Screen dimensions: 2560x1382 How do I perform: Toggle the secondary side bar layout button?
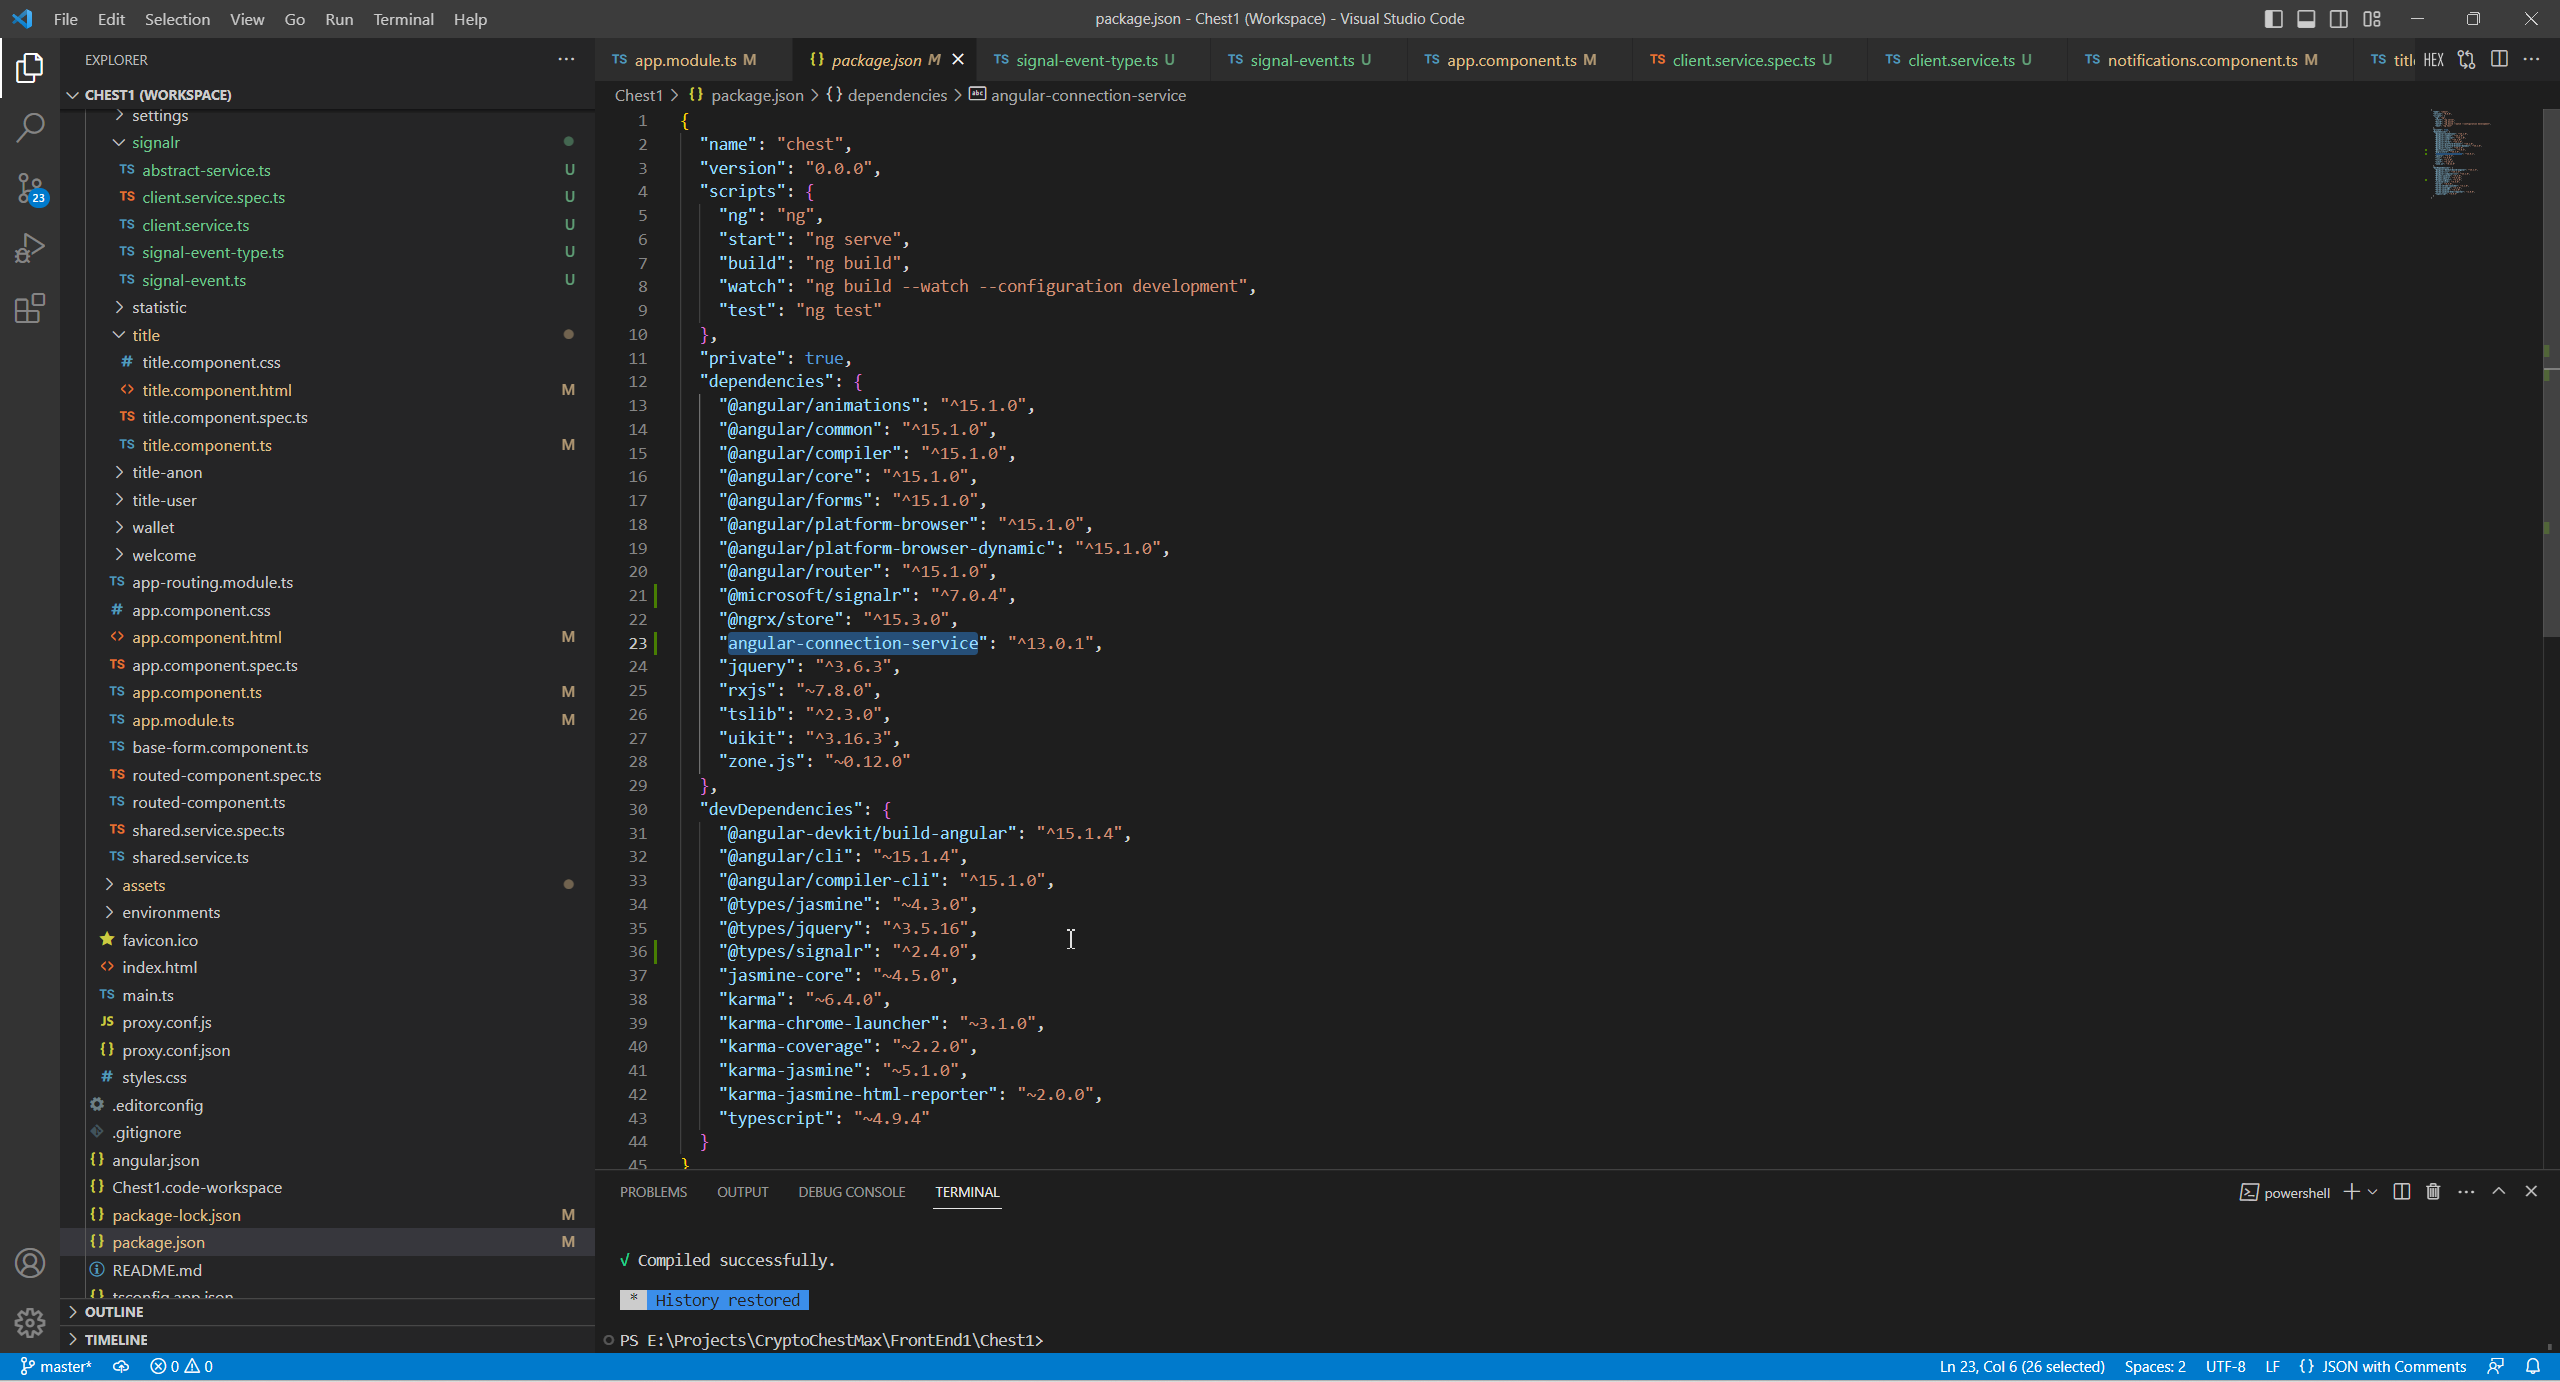(x=2339, y=19)
